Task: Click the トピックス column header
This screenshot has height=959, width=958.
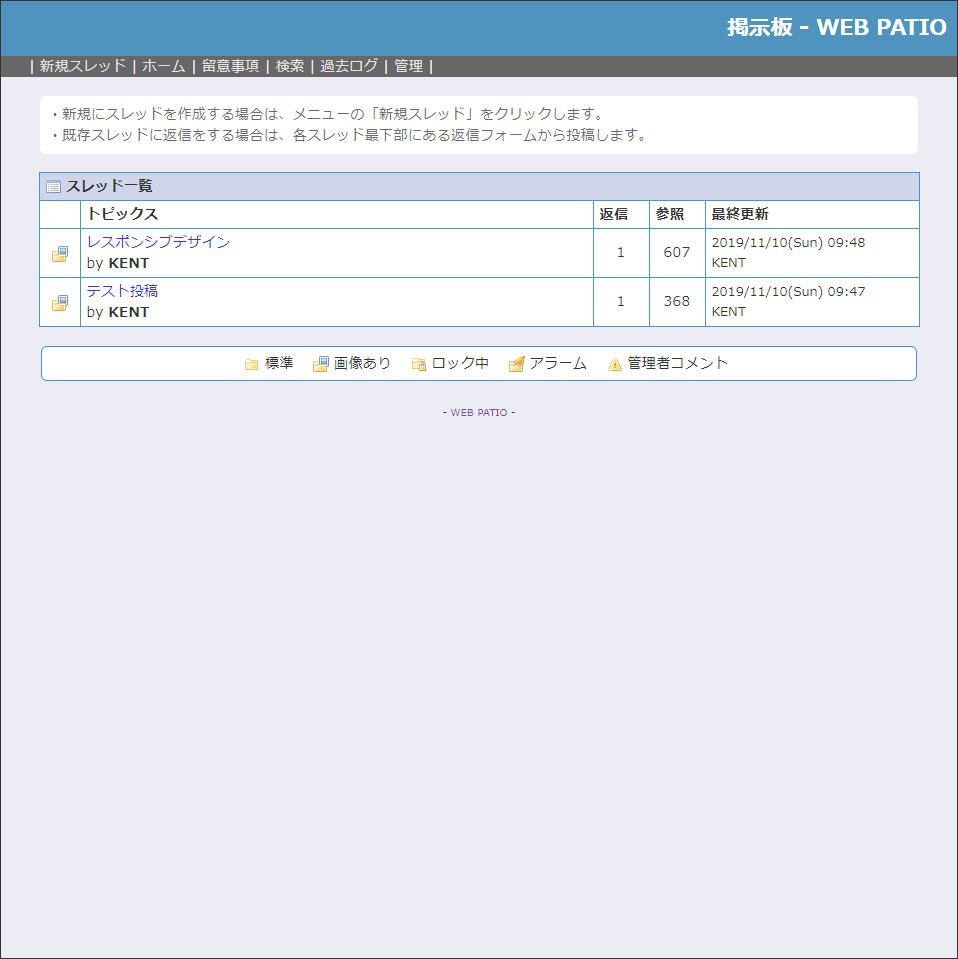Action: coord(122,214)
